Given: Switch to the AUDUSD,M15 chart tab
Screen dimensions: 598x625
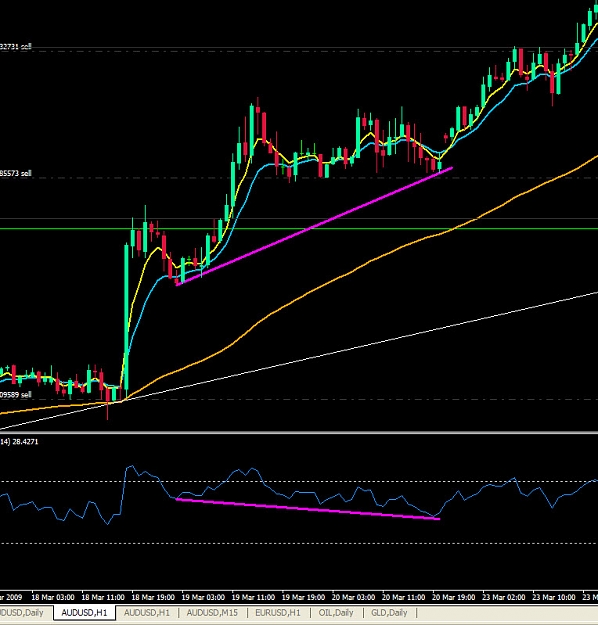Looking at the screenshot, I should click(212, 612).
